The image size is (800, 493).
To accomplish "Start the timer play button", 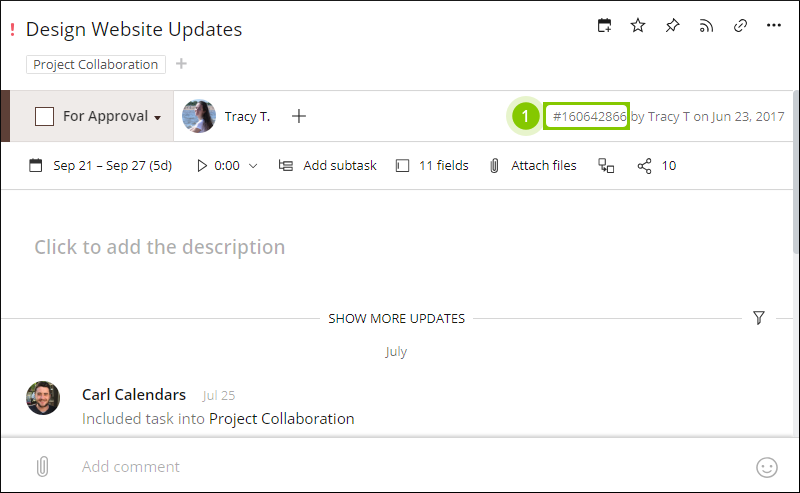I will click(202, 166).
